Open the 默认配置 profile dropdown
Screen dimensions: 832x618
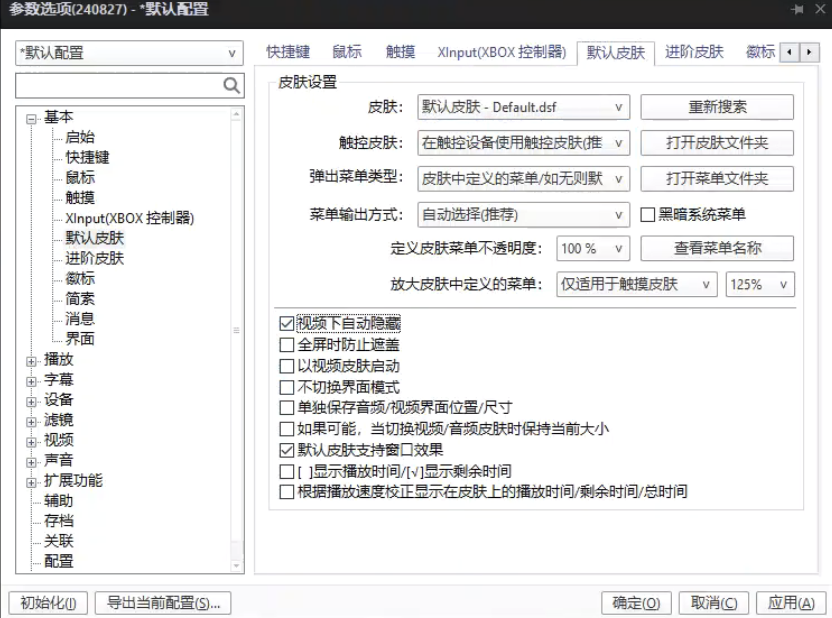[x=129, y=53]
